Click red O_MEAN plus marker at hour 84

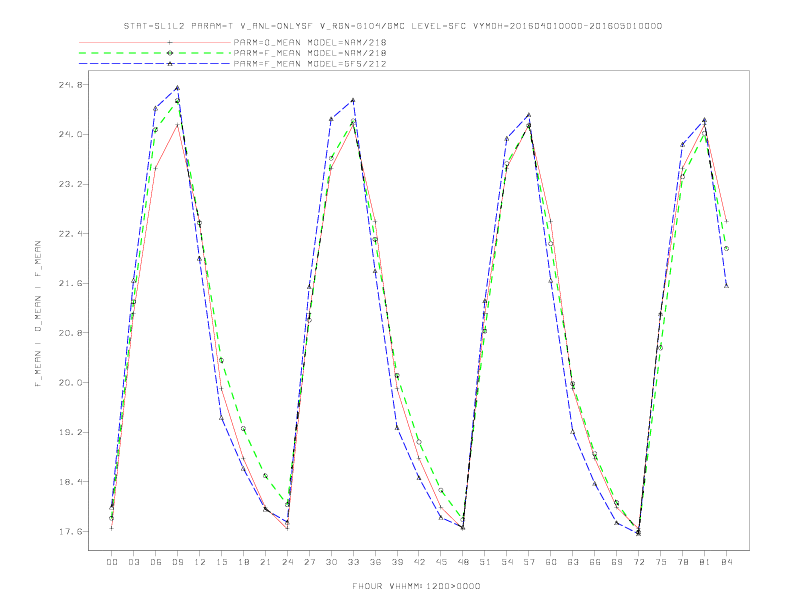tap(726, 221)
